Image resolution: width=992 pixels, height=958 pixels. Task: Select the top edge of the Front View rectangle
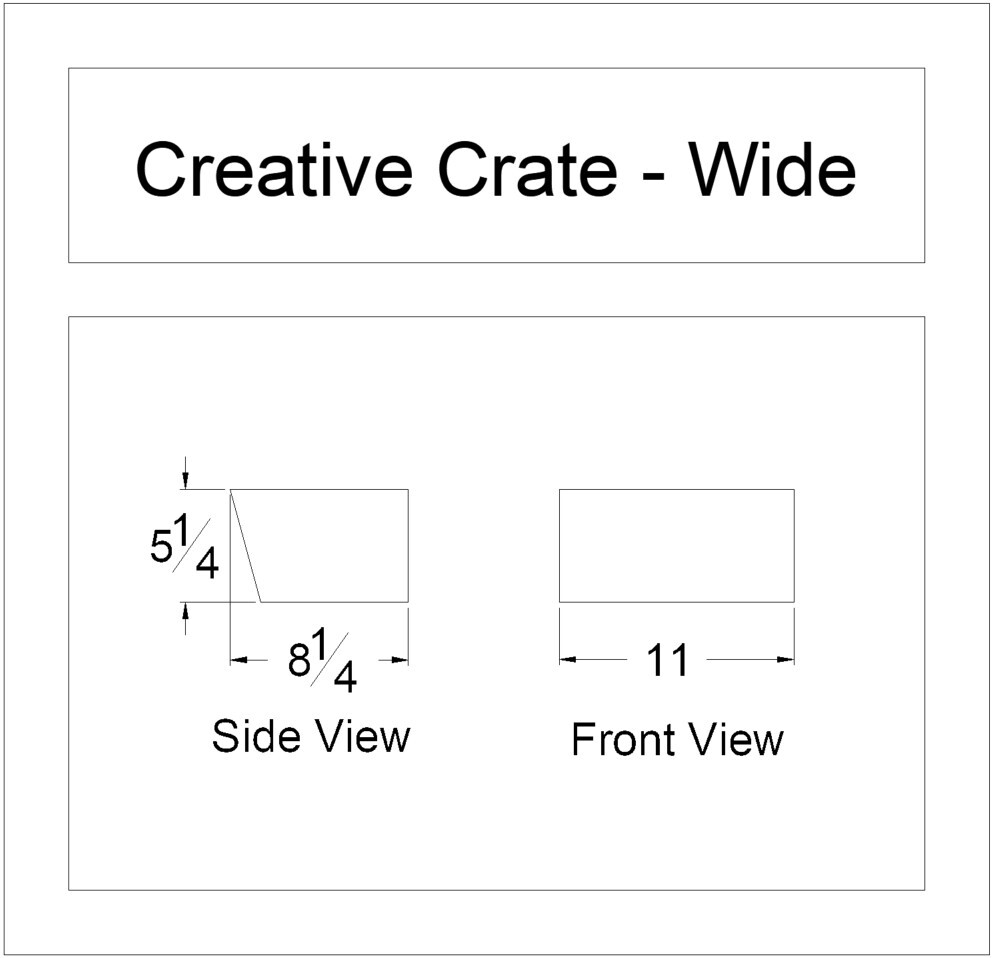click(676, 490)
